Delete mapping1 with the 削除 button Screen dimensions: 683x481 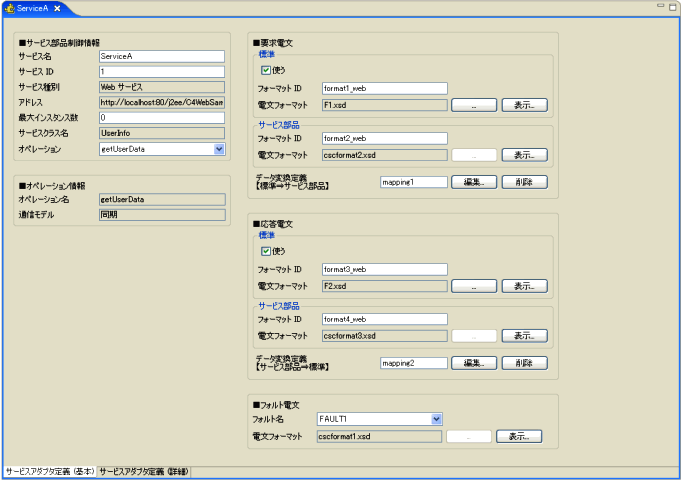coord(524,182)
